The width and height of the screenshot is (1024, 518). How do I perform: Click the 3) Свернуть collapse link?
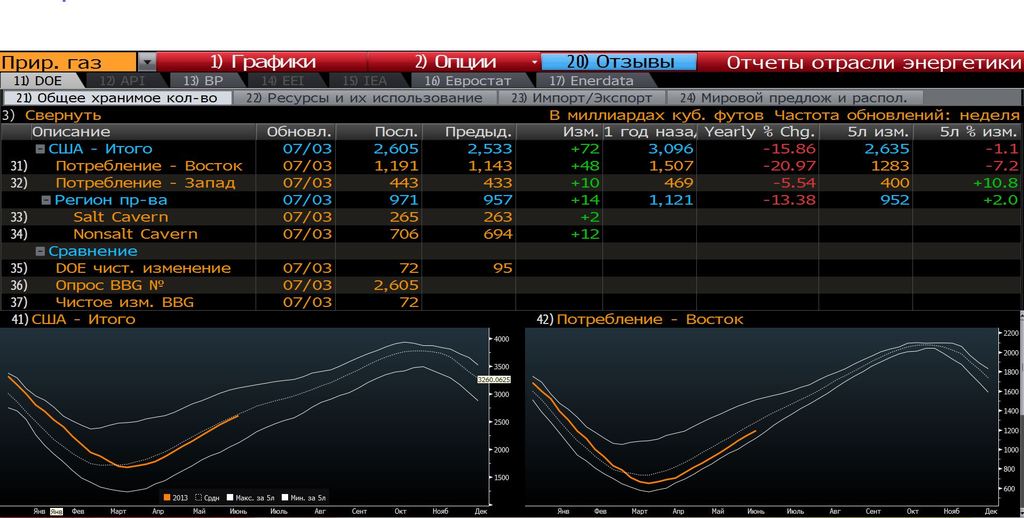coord(52,115)
